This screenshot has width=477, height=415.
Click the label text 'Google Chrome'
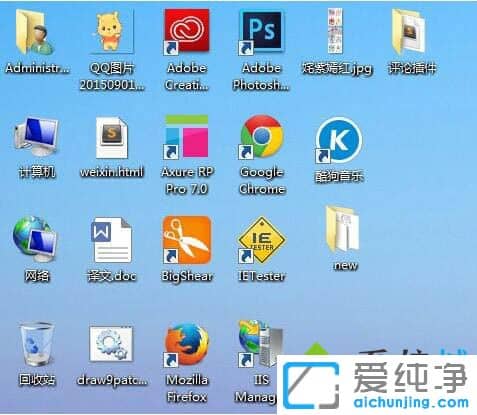262,181
